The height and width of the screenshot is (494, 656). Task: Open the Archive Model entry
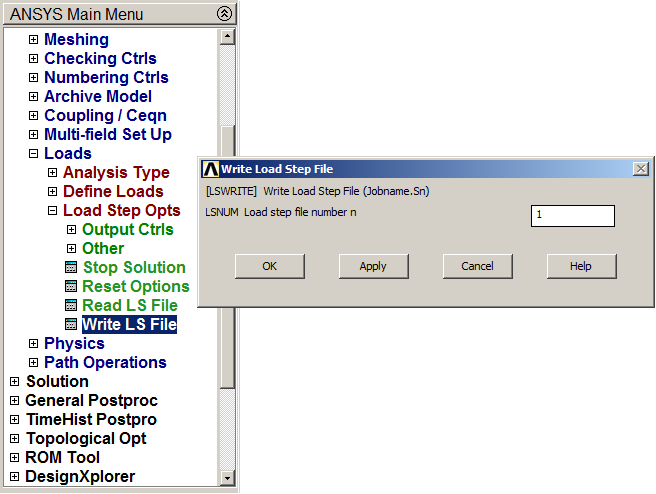tap(98, 97)
